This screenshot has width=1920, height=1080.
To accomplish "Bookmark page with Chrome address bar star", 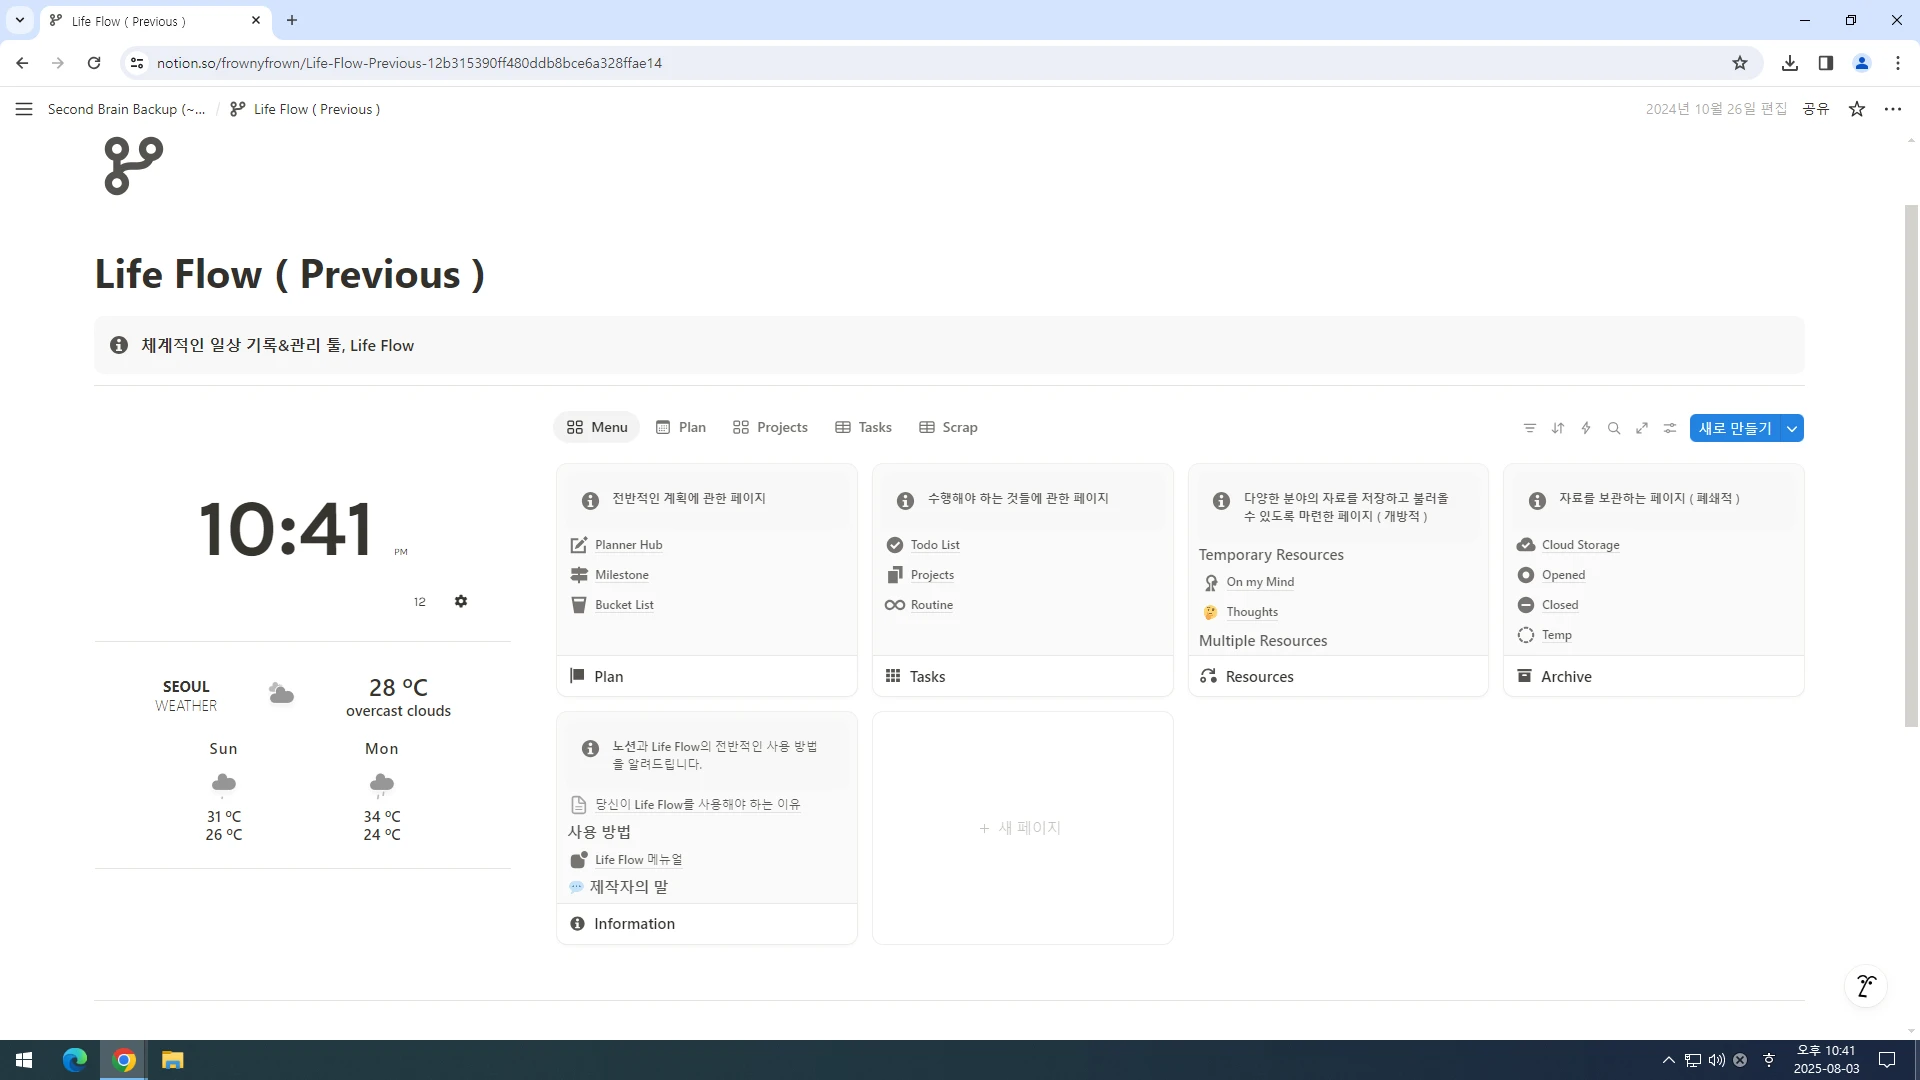I will 1739,63.
